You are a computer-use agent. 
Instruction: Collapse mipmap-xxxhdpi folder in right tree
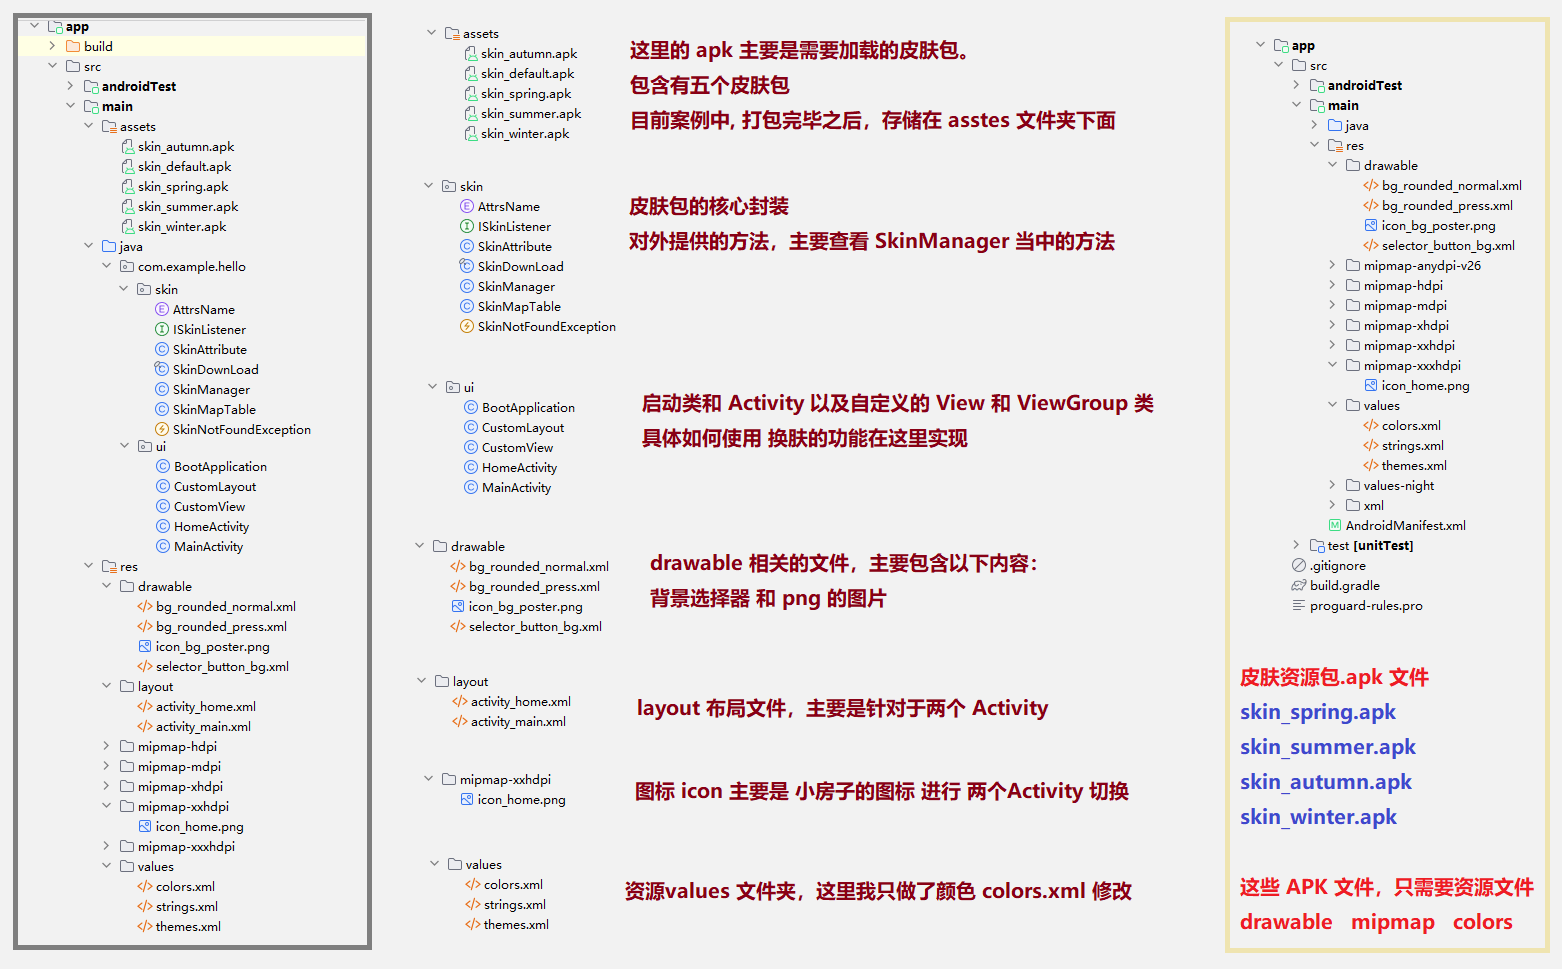point(1333,365)
